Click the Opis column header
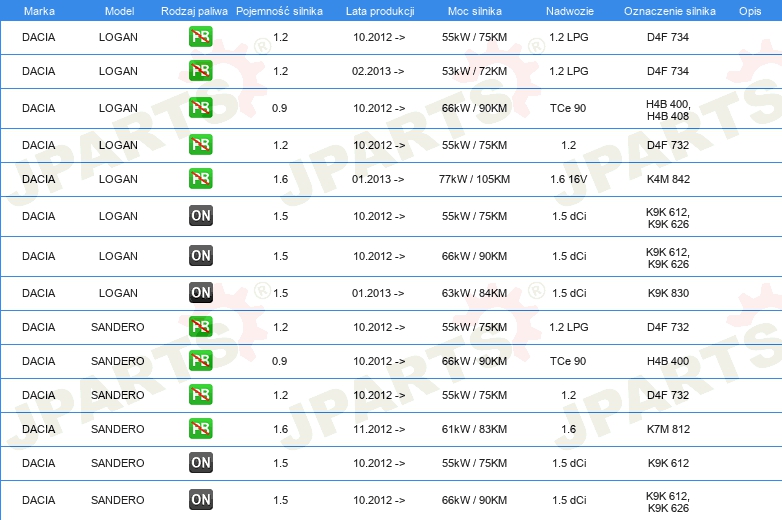Viewport: 782px width, 520px height. [750, 11]
